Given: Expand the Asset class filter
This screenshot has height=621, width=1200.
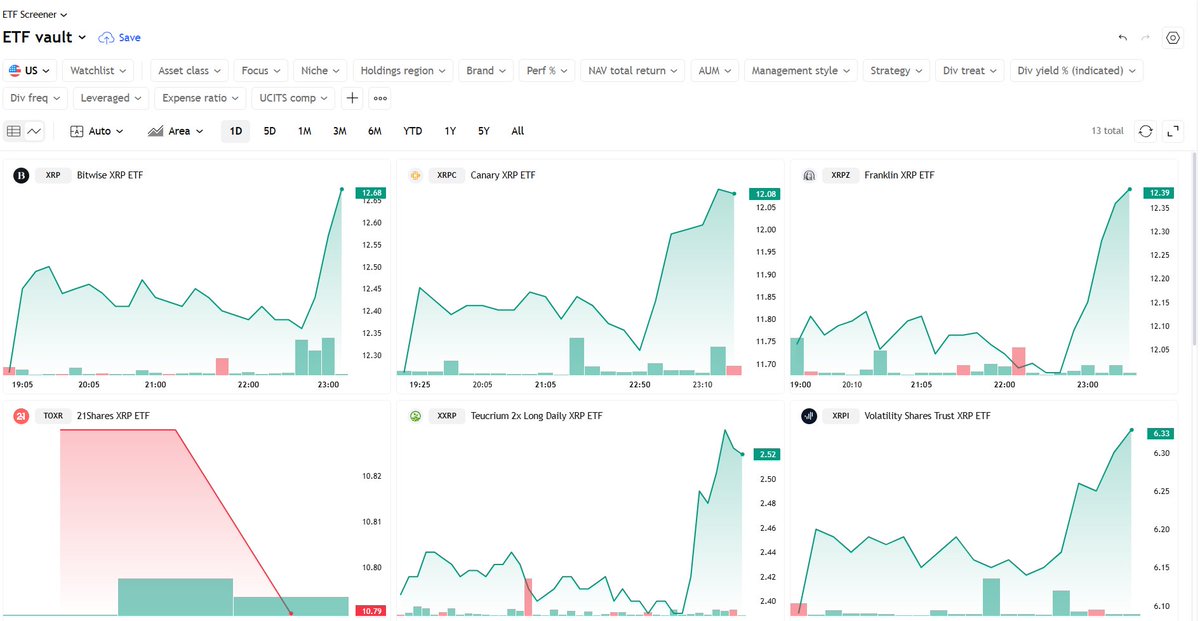Looking at the screenshot, I should click(x=189, y=71).
